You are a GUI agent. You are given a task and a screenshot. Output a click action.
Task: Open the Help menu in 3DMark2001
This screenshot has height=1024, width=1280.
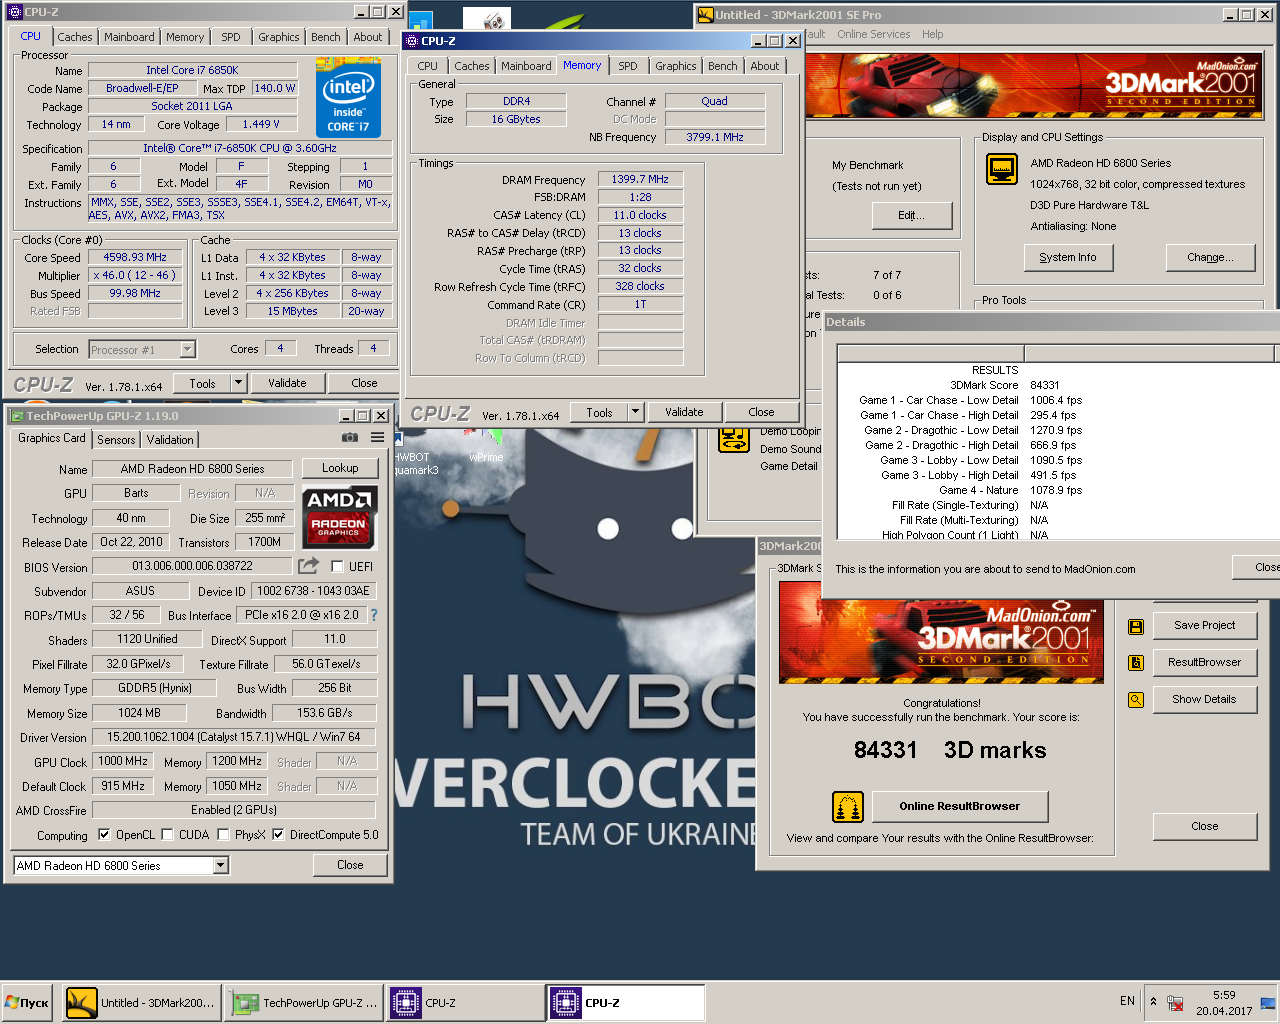point(932,34)
